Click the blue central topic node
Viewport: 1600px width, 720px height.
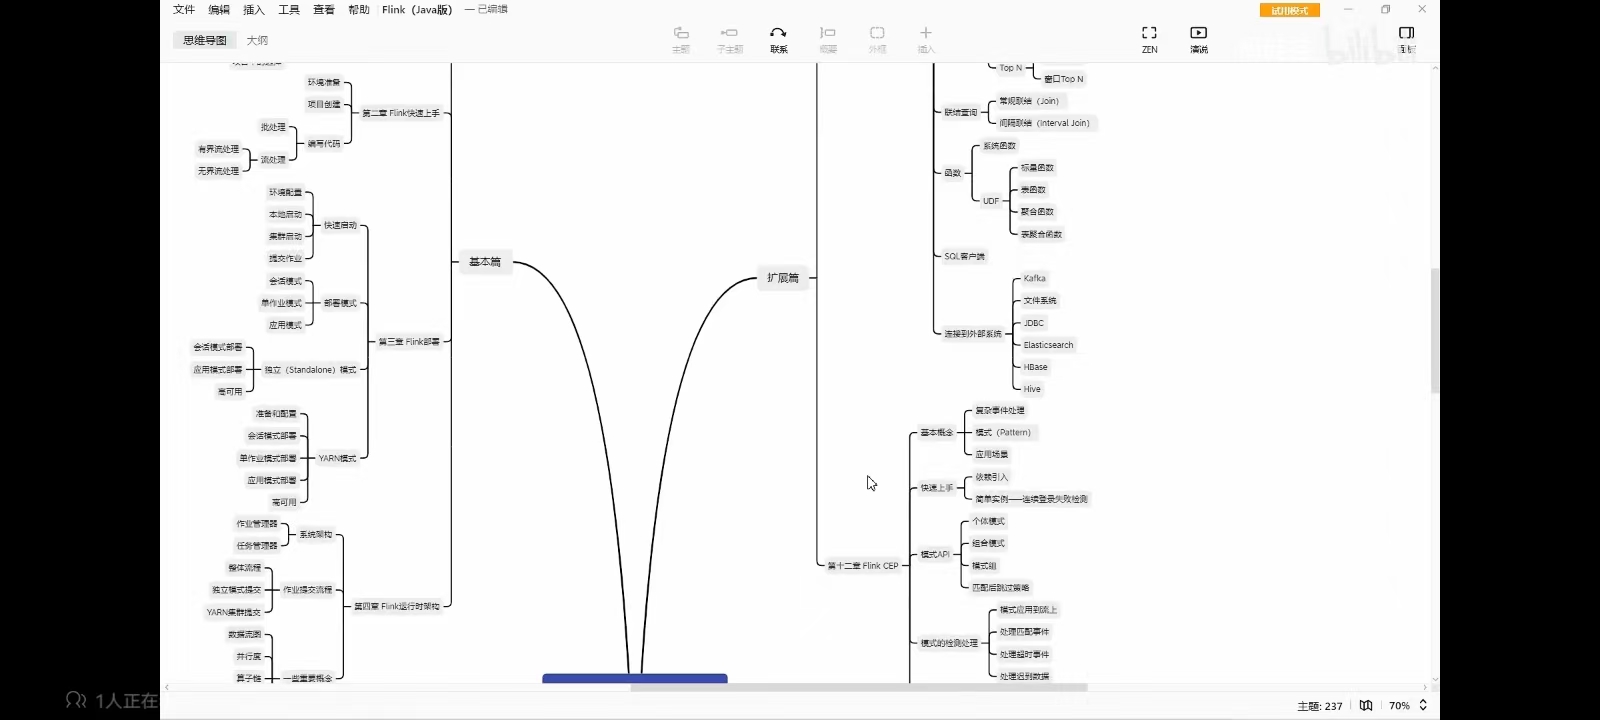tap(635, 679)
